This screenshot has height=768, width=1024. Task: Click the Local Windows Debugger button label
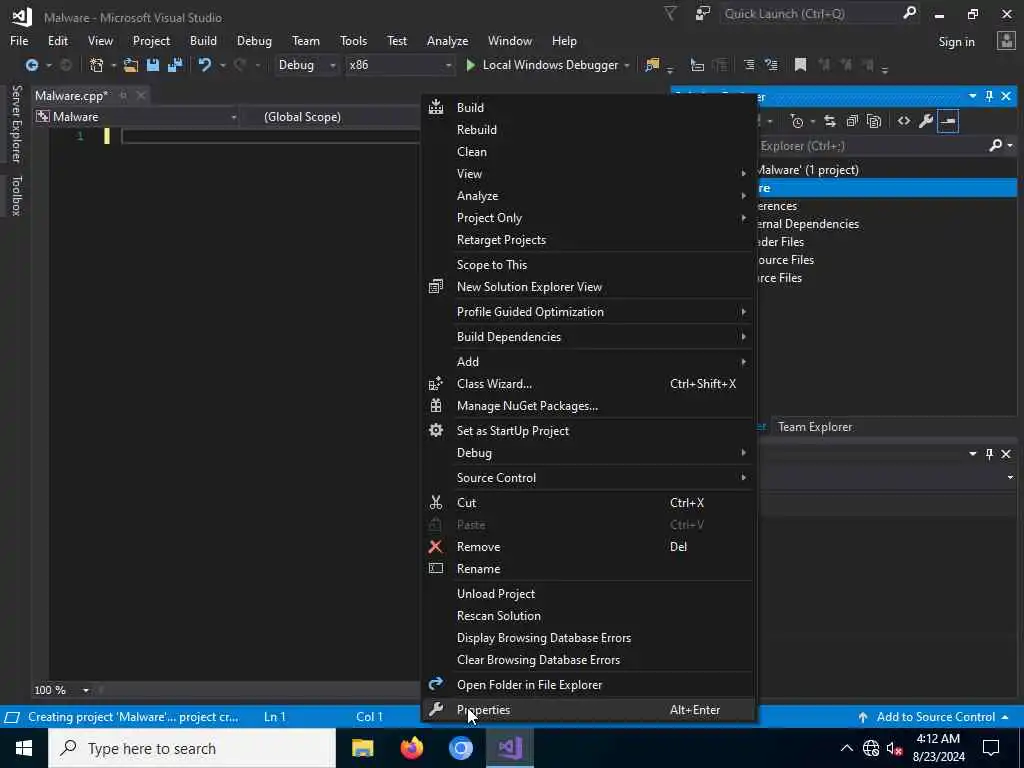tap(551, 65)
